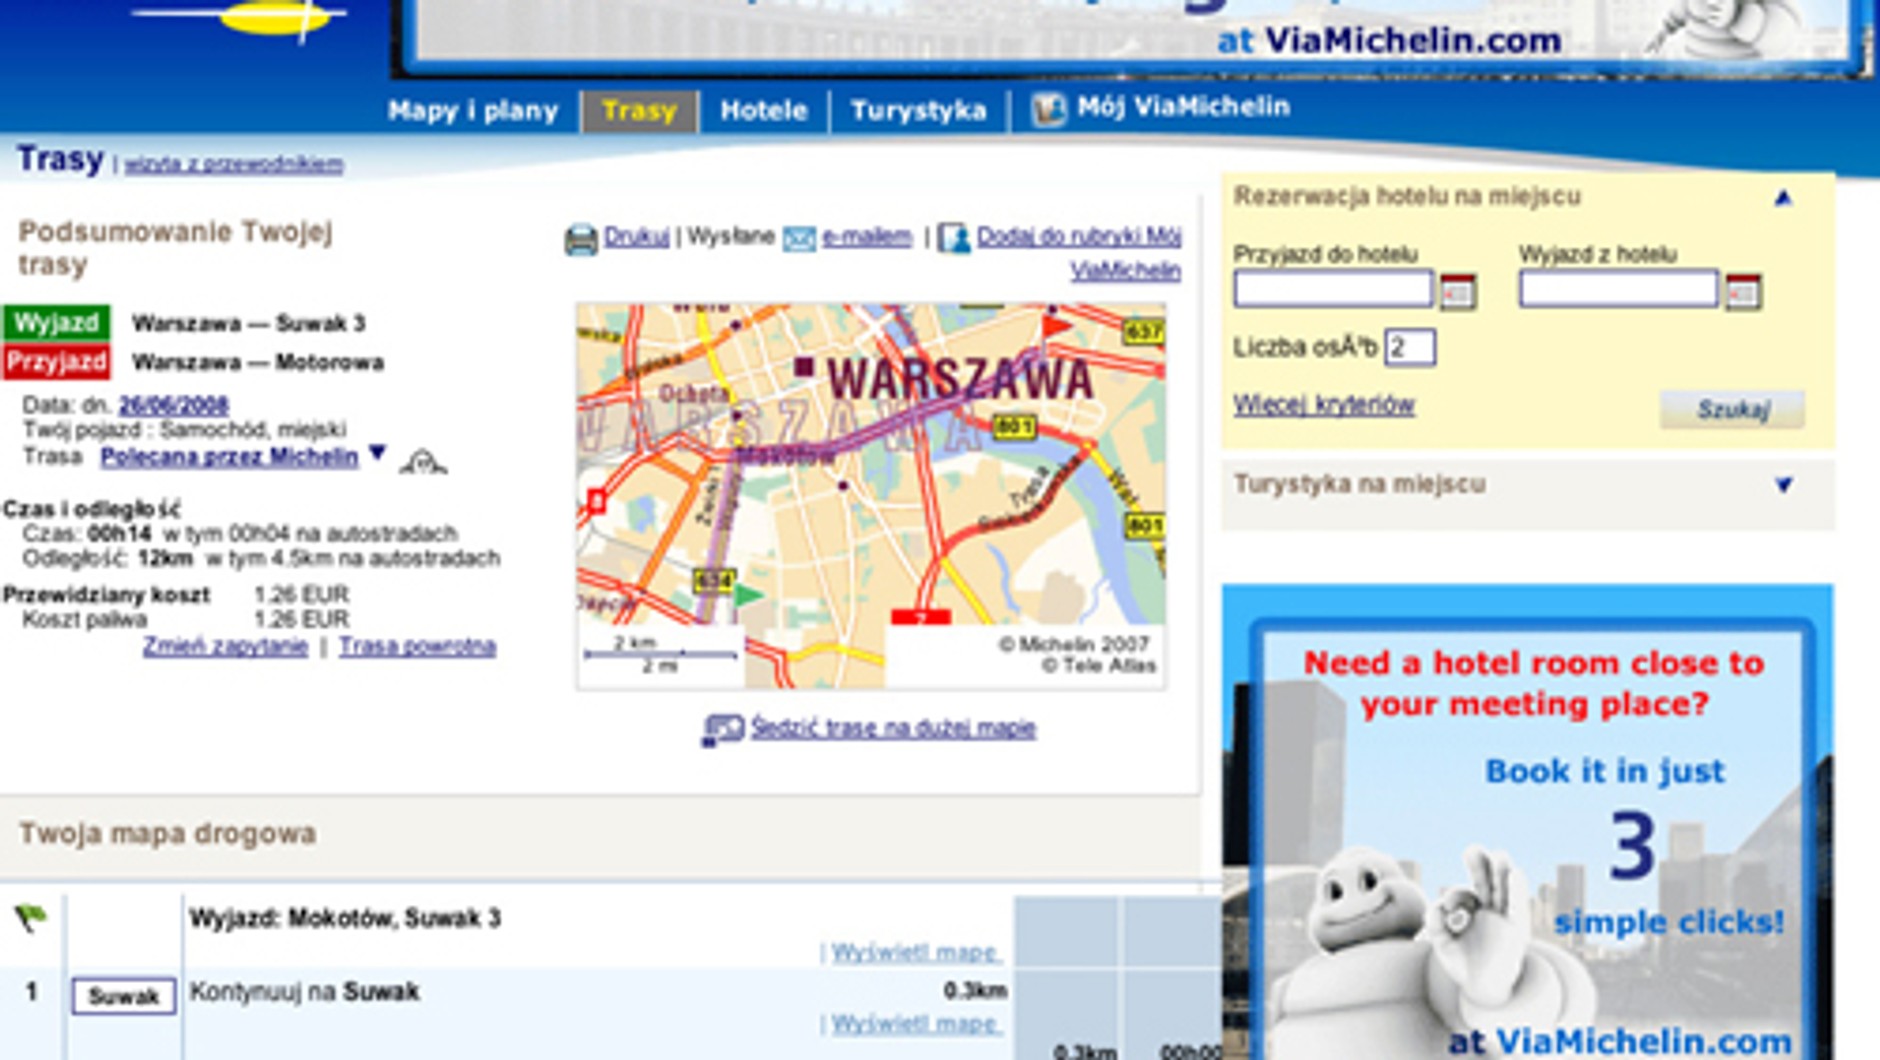Focus the Wyjazd z hotelu date field
The height and width of the screenshot is (1060, 1880).
1618,289
